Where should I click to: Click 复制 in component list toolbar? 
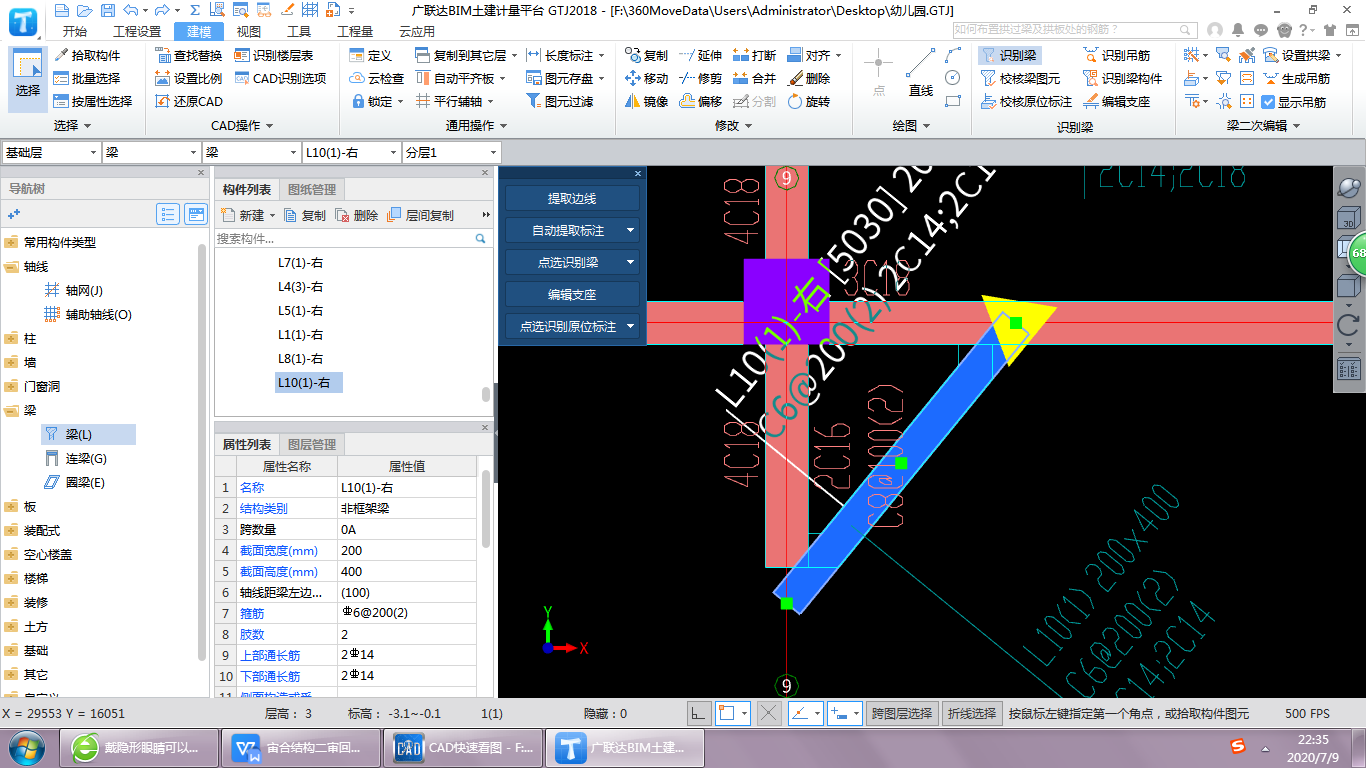click(x=305, y=215)
